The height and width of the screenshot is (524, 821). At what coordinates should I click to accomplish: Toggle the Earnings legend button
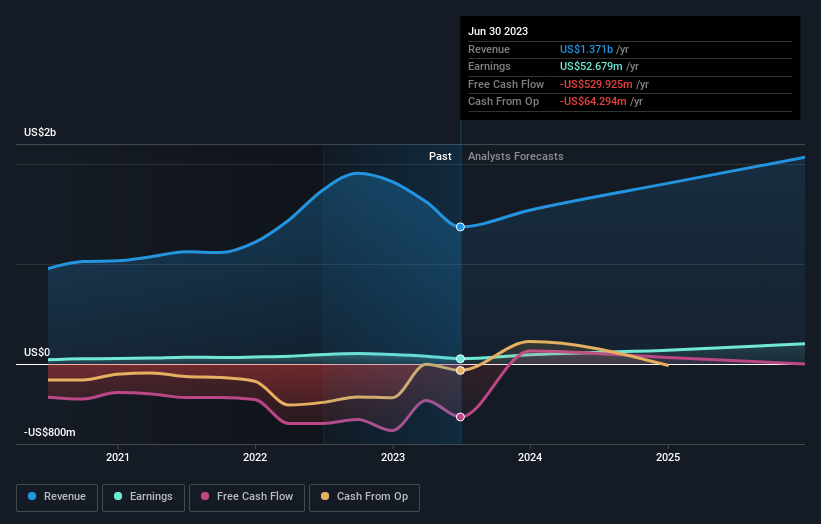[x=143, y=497]
